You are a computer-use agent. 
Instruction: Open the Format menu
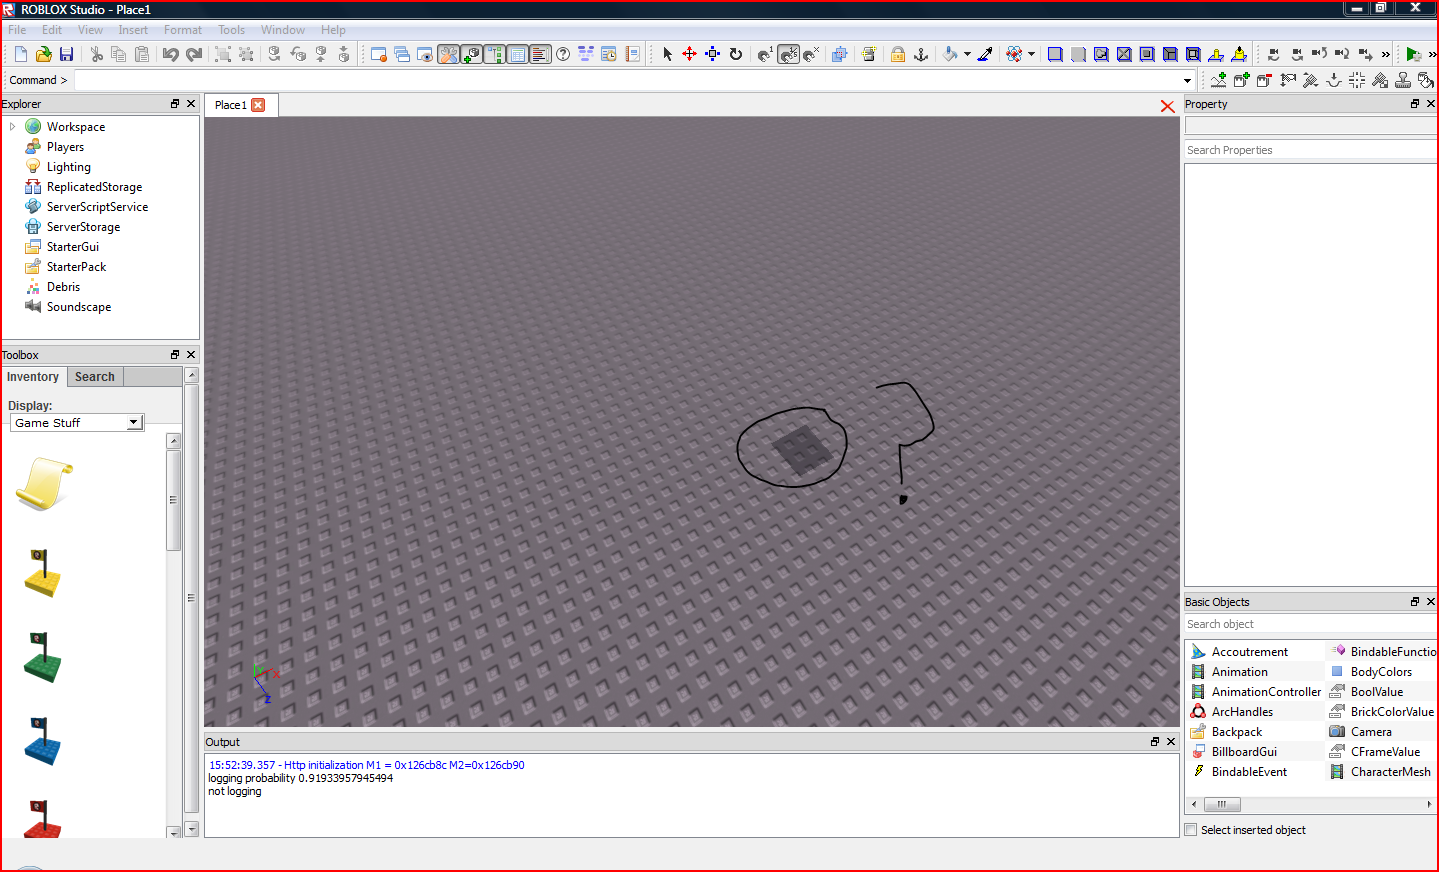click(x=183, y=30)
